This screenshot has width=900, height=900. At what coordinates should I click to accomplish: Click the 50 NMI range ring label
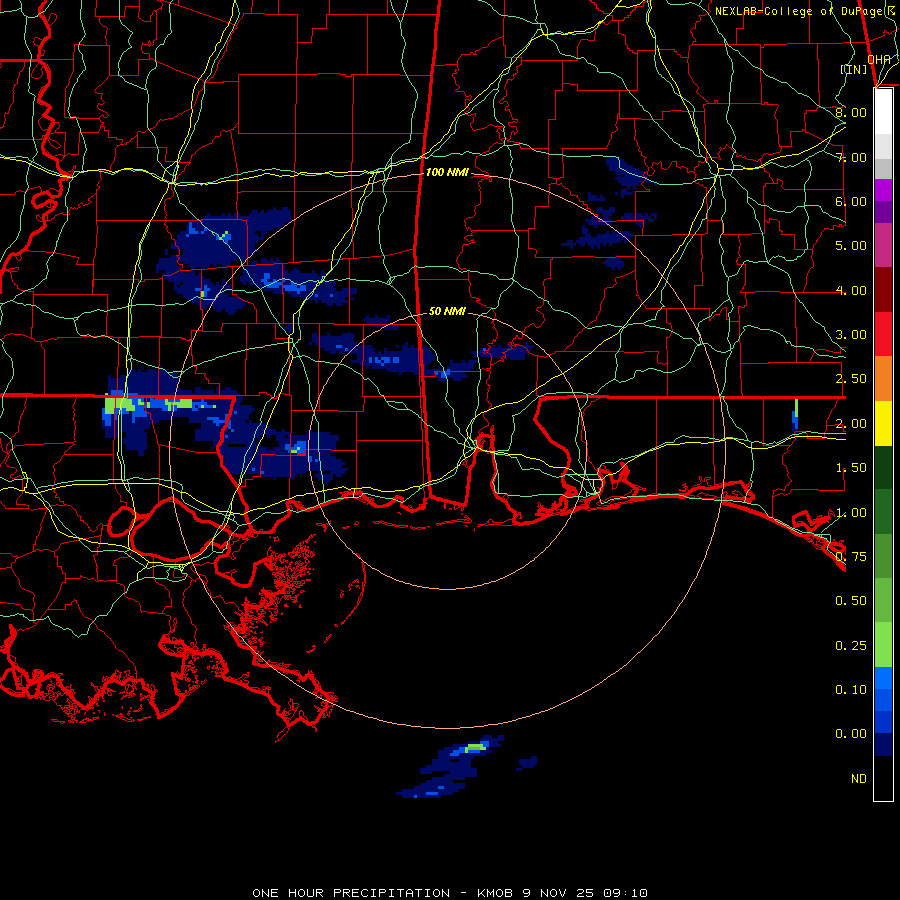point(447,311)
